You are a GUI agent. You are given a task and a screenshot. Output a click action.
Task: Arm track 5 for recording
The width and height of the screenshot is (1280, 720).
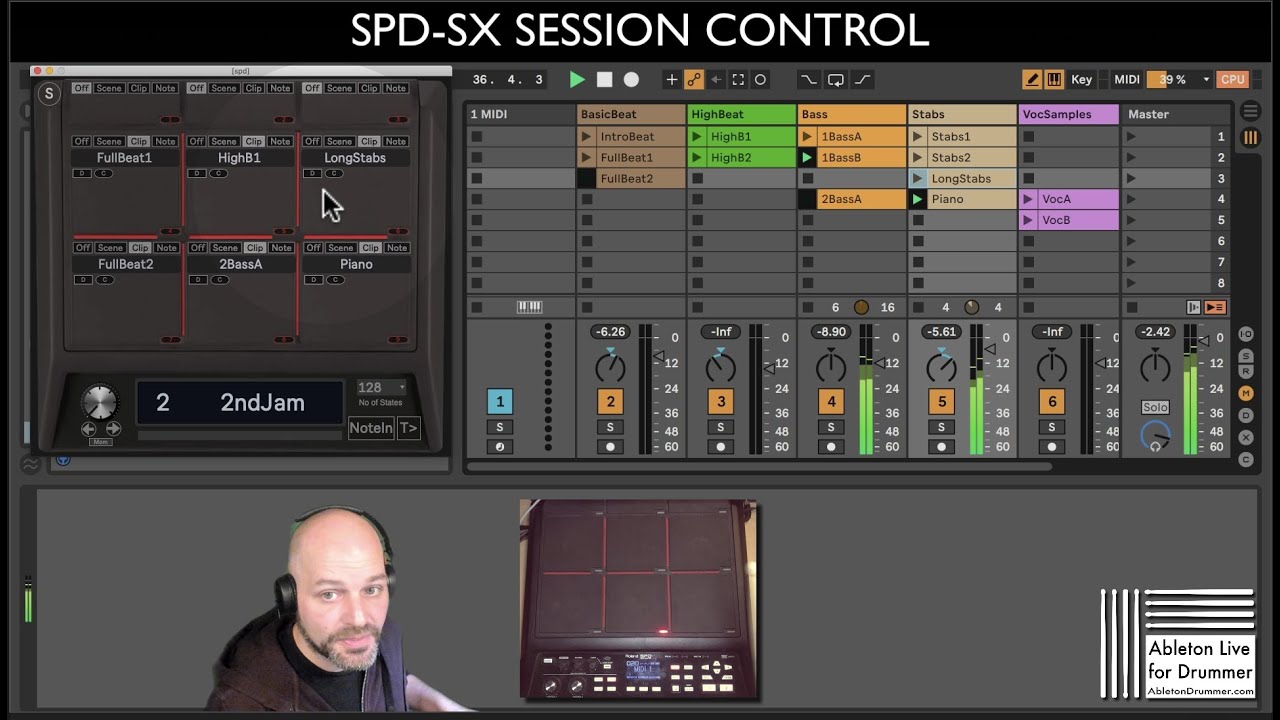[x=941, y=446]
